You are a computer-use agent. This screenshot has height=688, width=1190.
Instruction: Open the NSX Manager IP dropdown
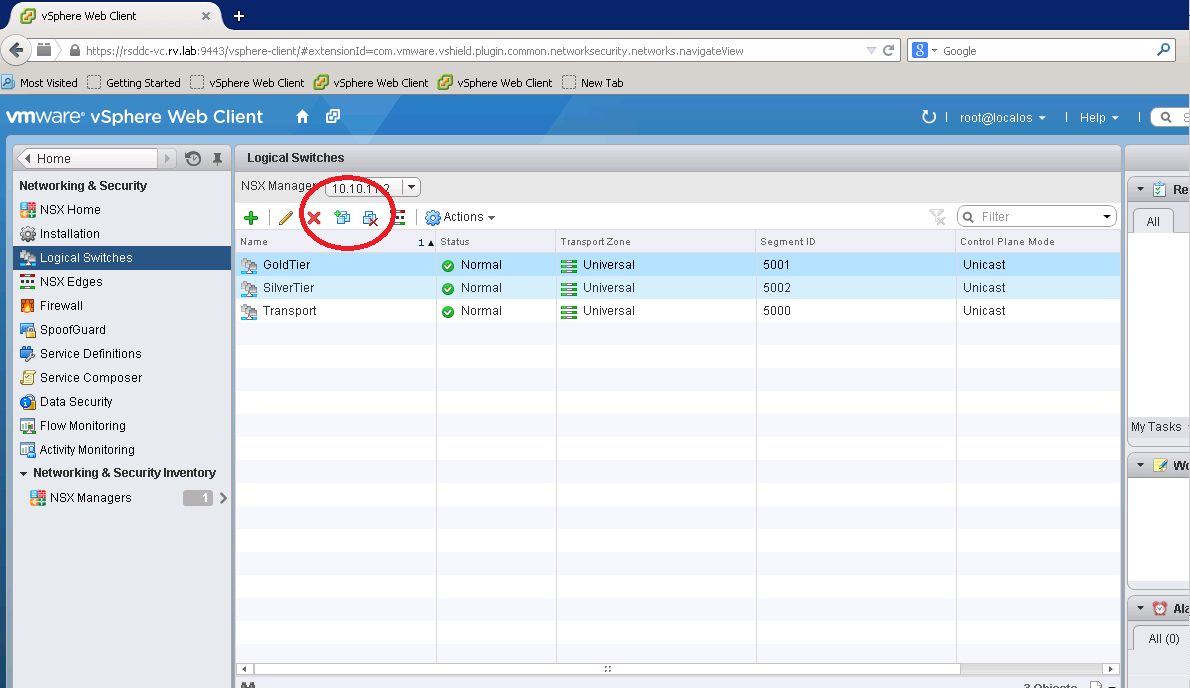click(411, 187)
